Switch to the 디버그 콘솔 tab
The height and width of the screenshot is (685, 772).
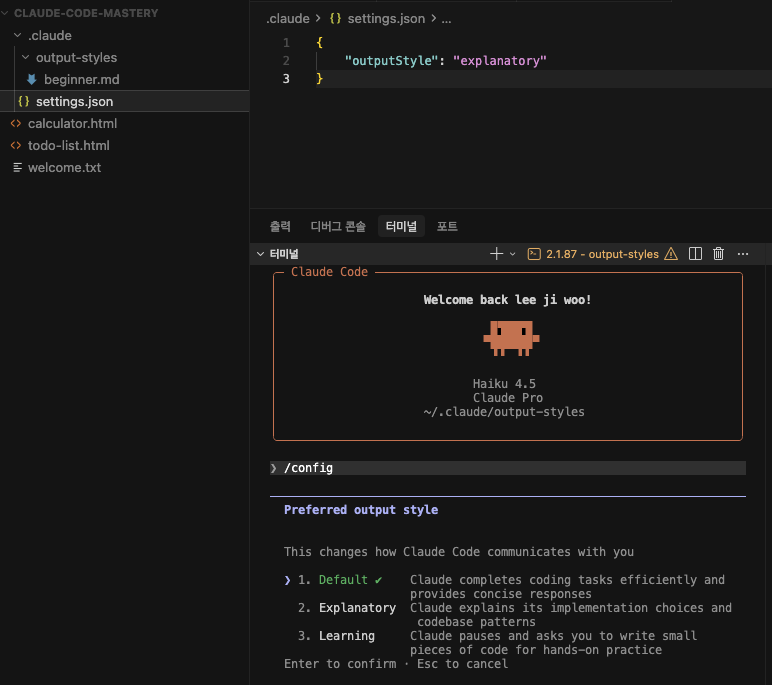(338, 227)
